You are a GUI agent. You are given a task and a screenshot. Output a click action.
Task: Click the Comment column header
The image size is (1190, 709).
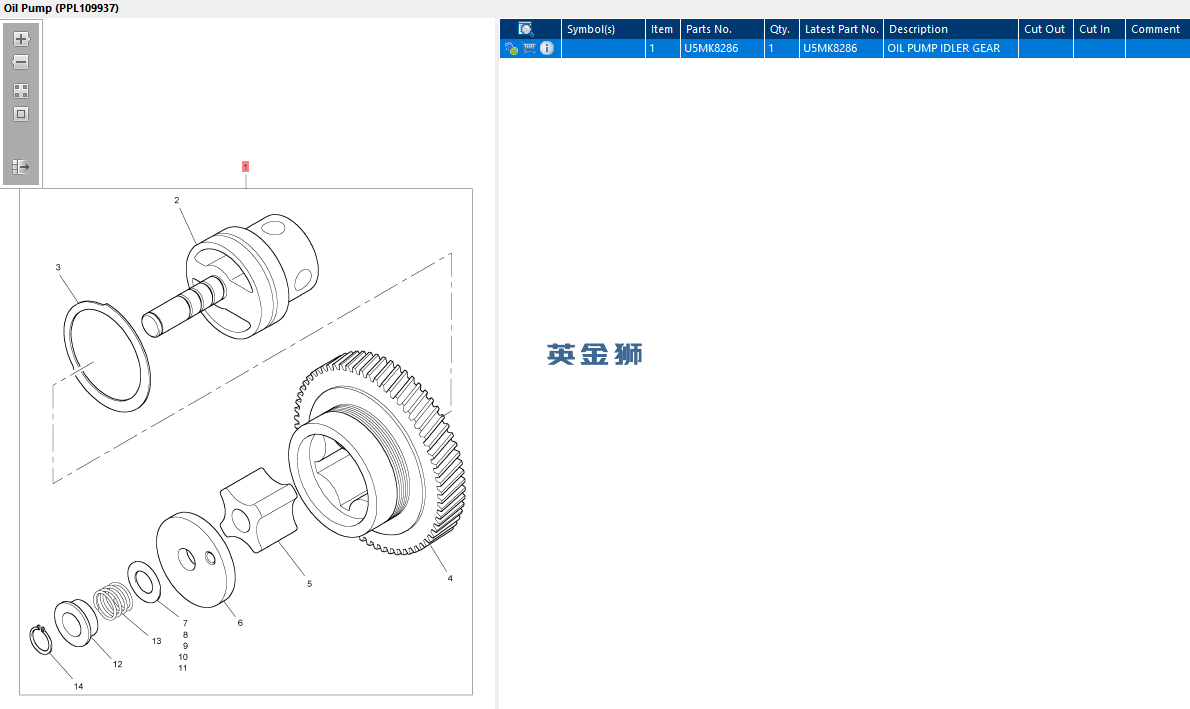pos(1156,29)
